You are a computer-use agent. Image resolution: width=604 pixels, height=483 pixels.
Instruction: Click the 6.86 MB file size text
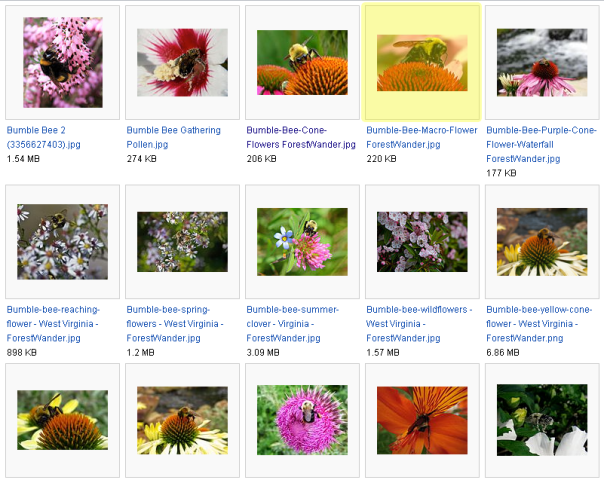point(503,352)
